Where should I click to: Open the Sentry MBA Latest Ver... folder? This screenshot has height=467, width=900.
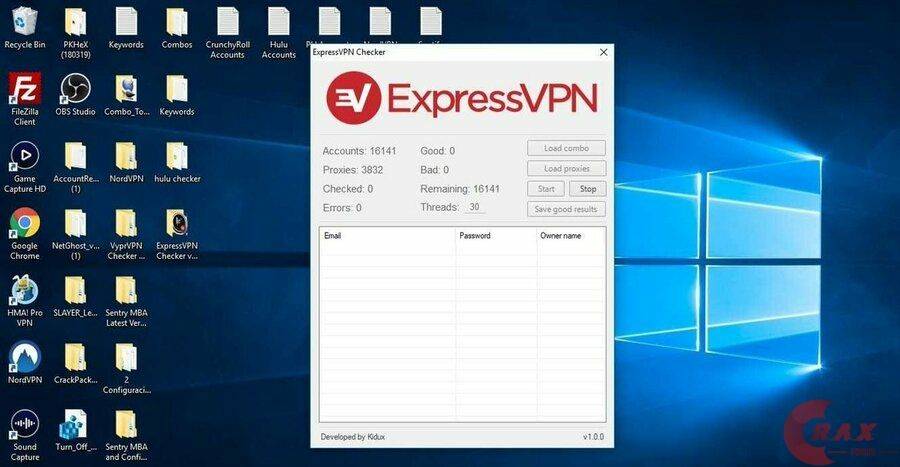126,301
